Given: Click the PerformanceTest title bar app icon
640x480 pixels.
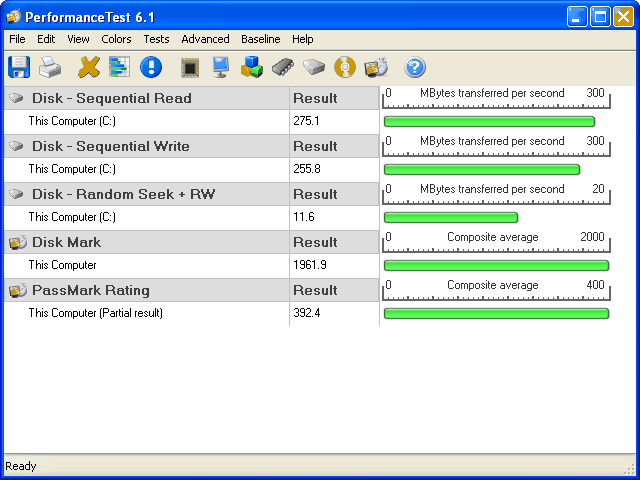Looking at the screenshot, I should (13, 16).
